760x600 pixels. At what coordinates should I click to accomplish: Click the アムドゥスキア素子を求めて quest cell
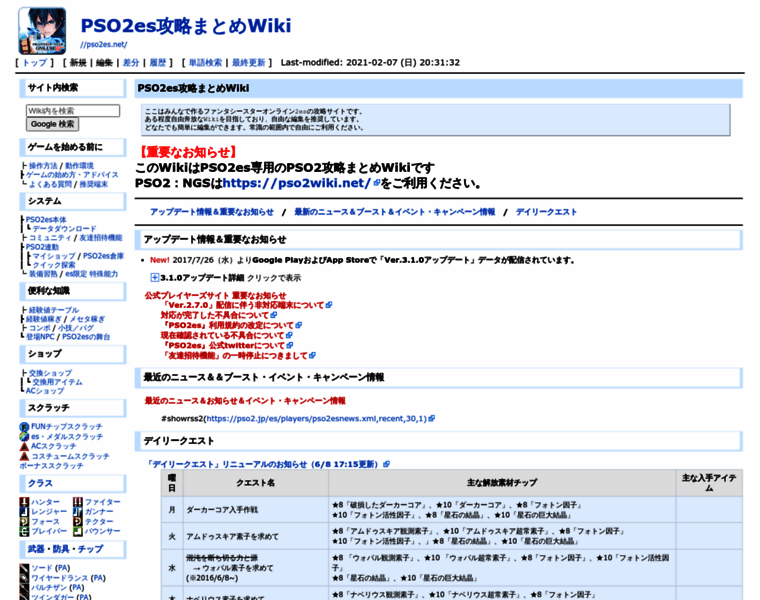click(x=256, y=536)
